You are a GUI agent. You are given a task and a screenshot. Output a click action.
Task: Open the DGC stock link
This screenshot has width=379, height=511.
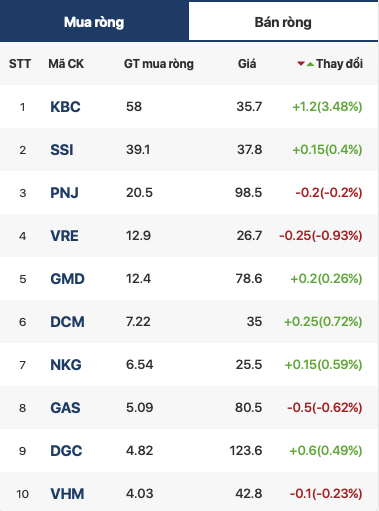coord(66,451)
